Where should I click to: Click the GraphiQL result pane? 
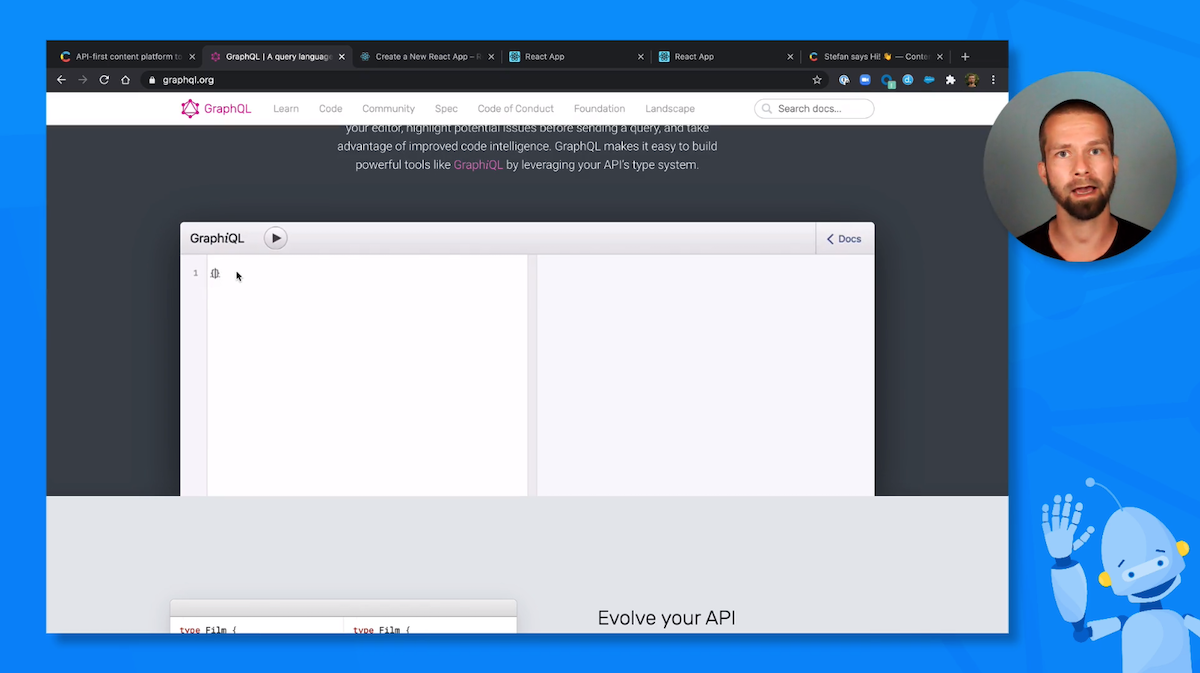(705, 375)
